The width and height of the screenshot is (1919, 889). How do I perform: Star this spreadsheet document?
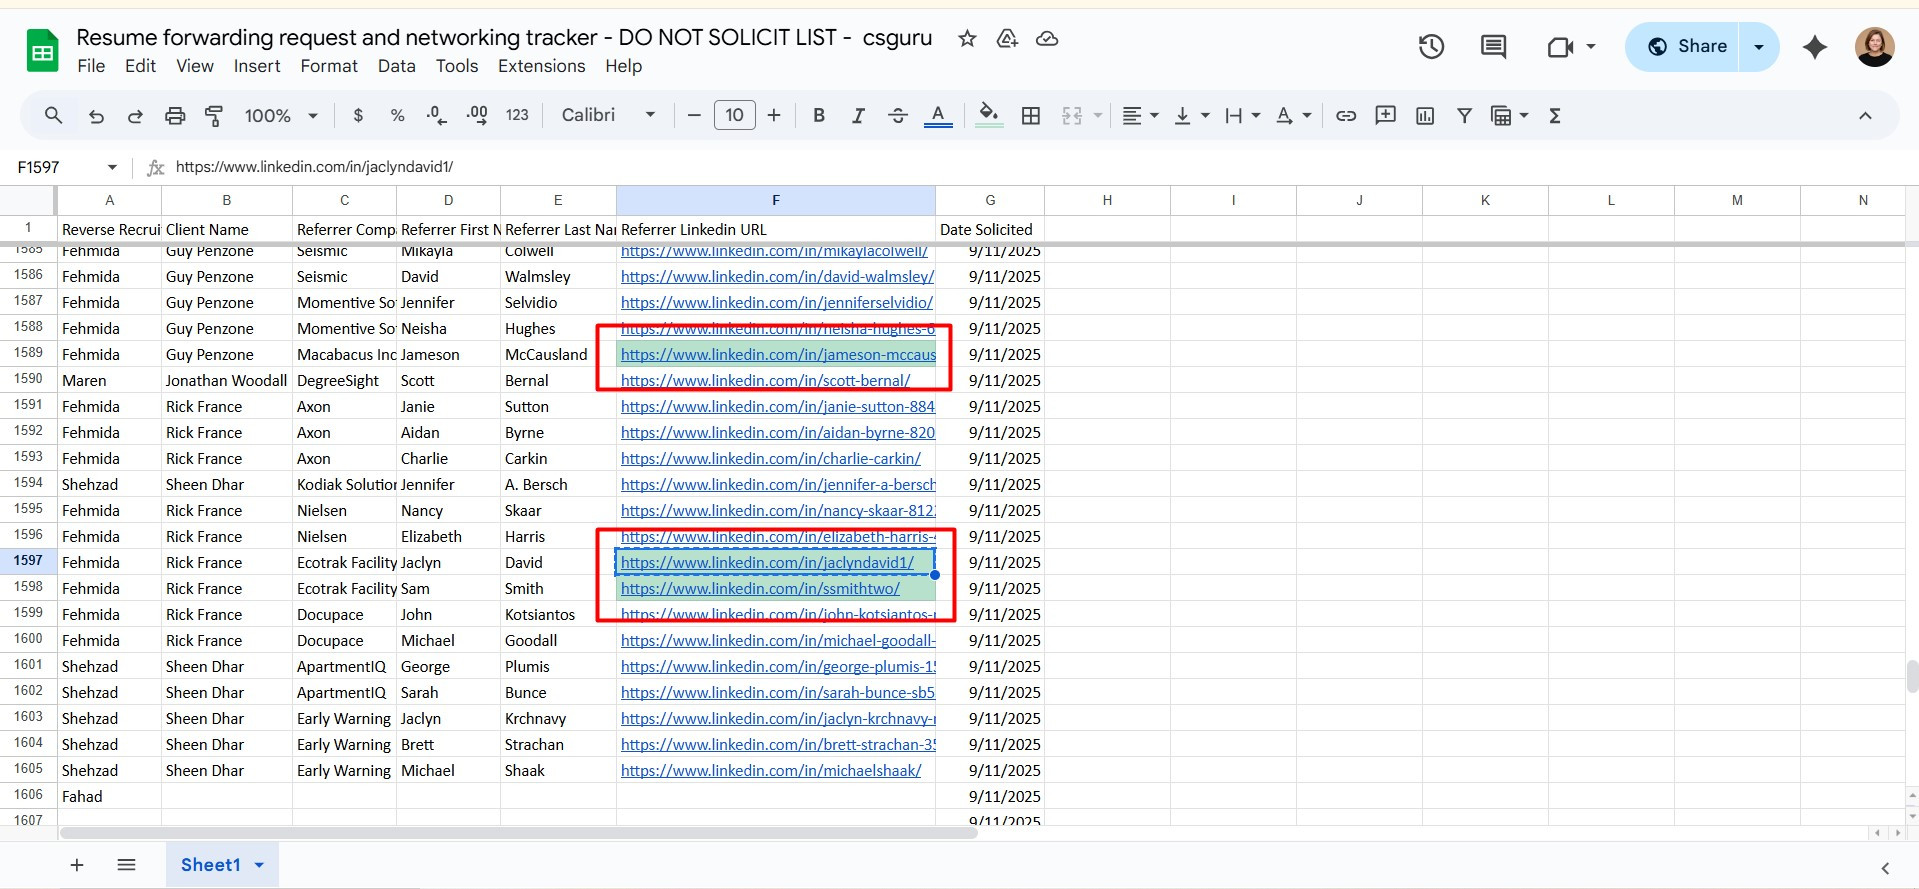(967, 38)
